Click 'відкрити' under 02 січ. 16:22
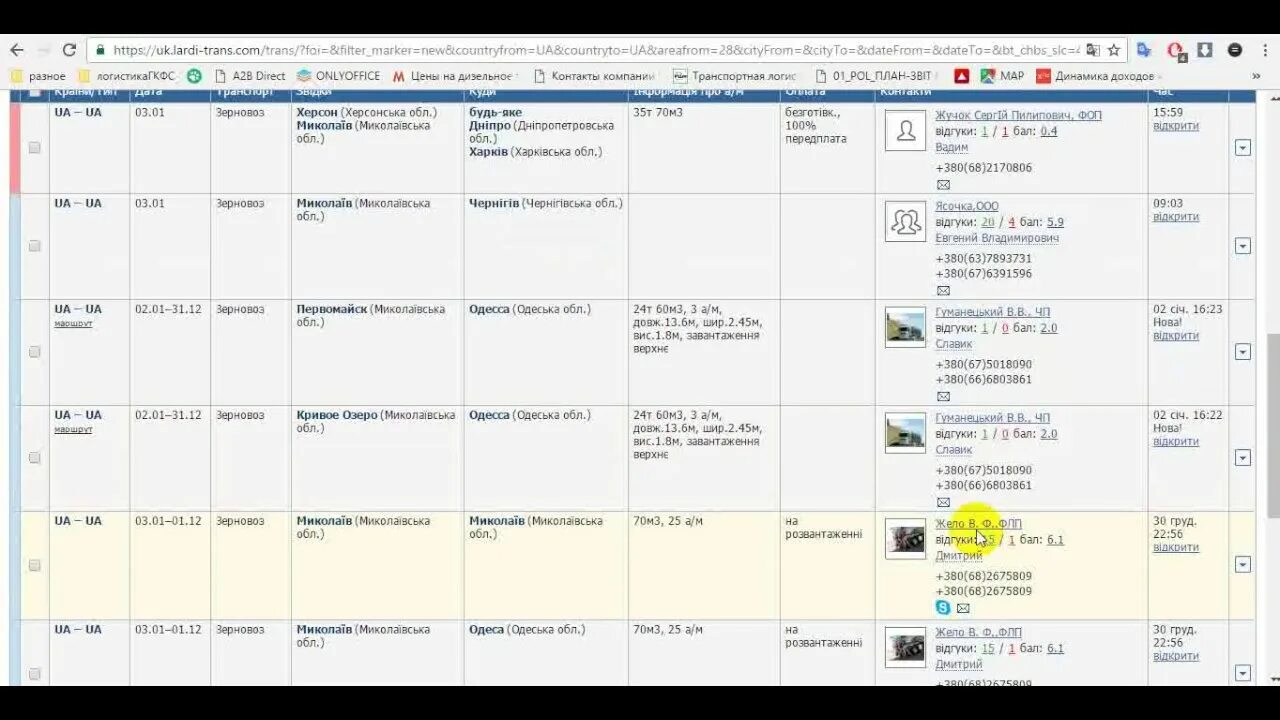The width and height of the screenshot is (1280, 720). pyautogui.click(x=1175, y=441)
